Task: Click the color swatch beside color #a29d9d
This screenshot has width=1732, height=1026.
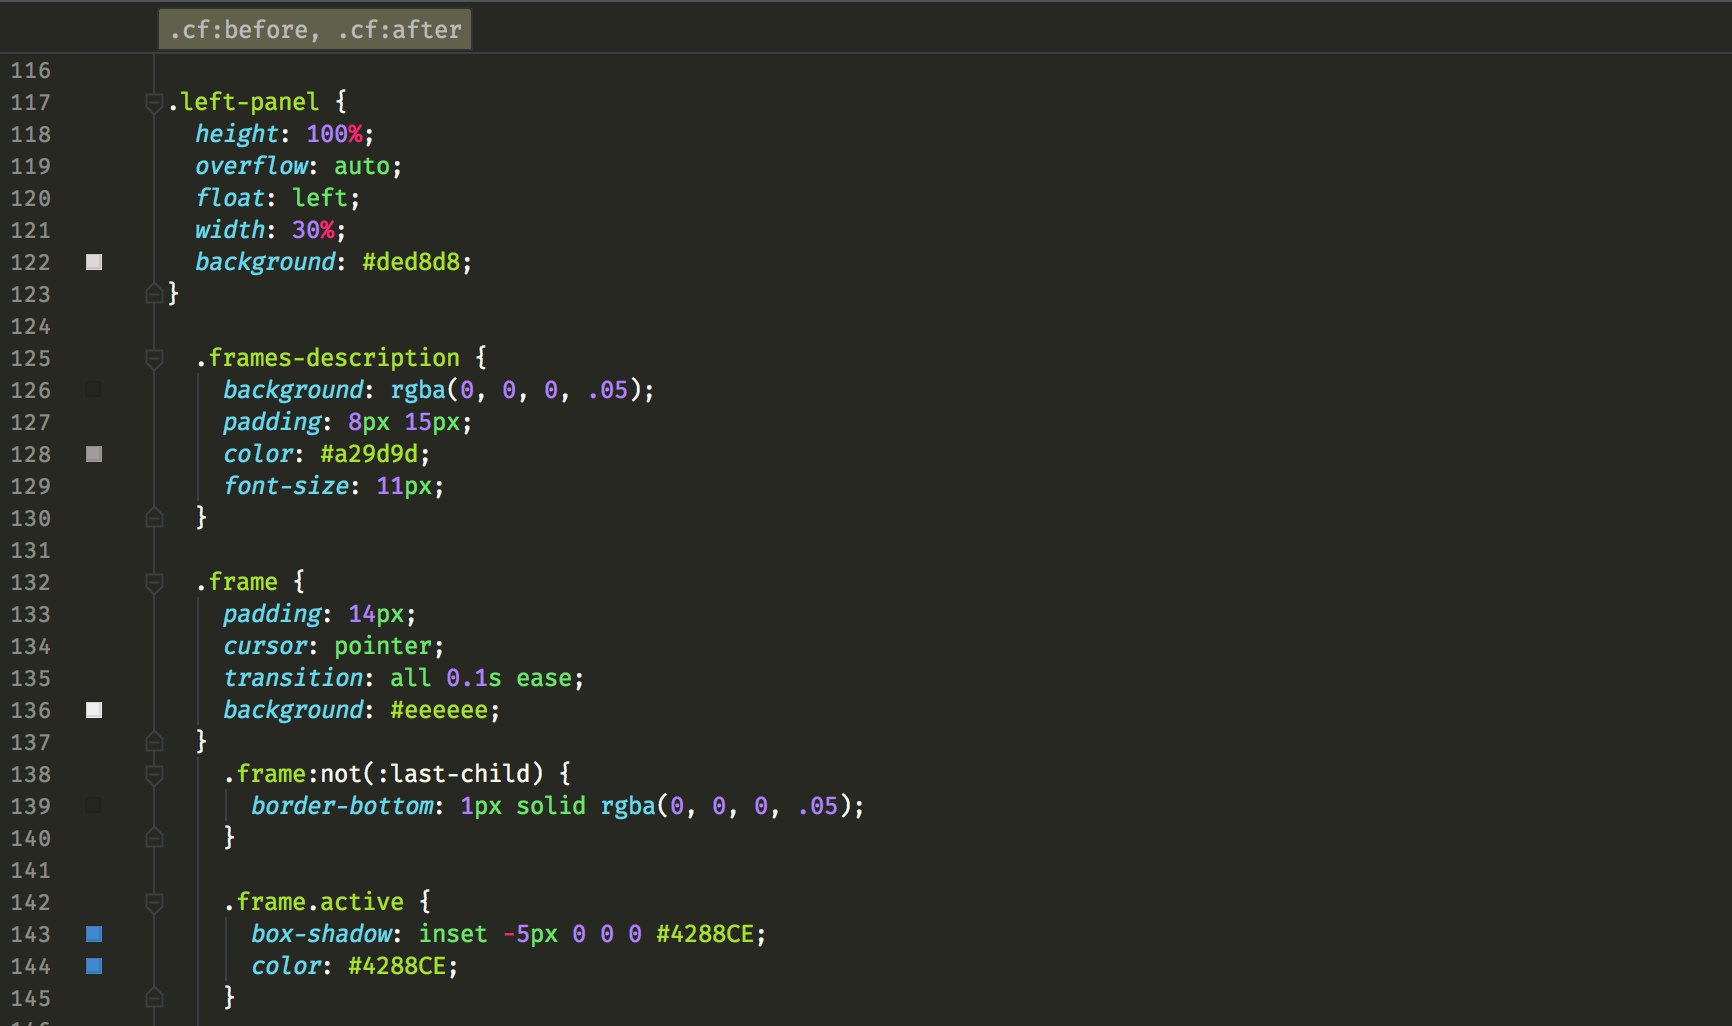Action: coord(93,455)
